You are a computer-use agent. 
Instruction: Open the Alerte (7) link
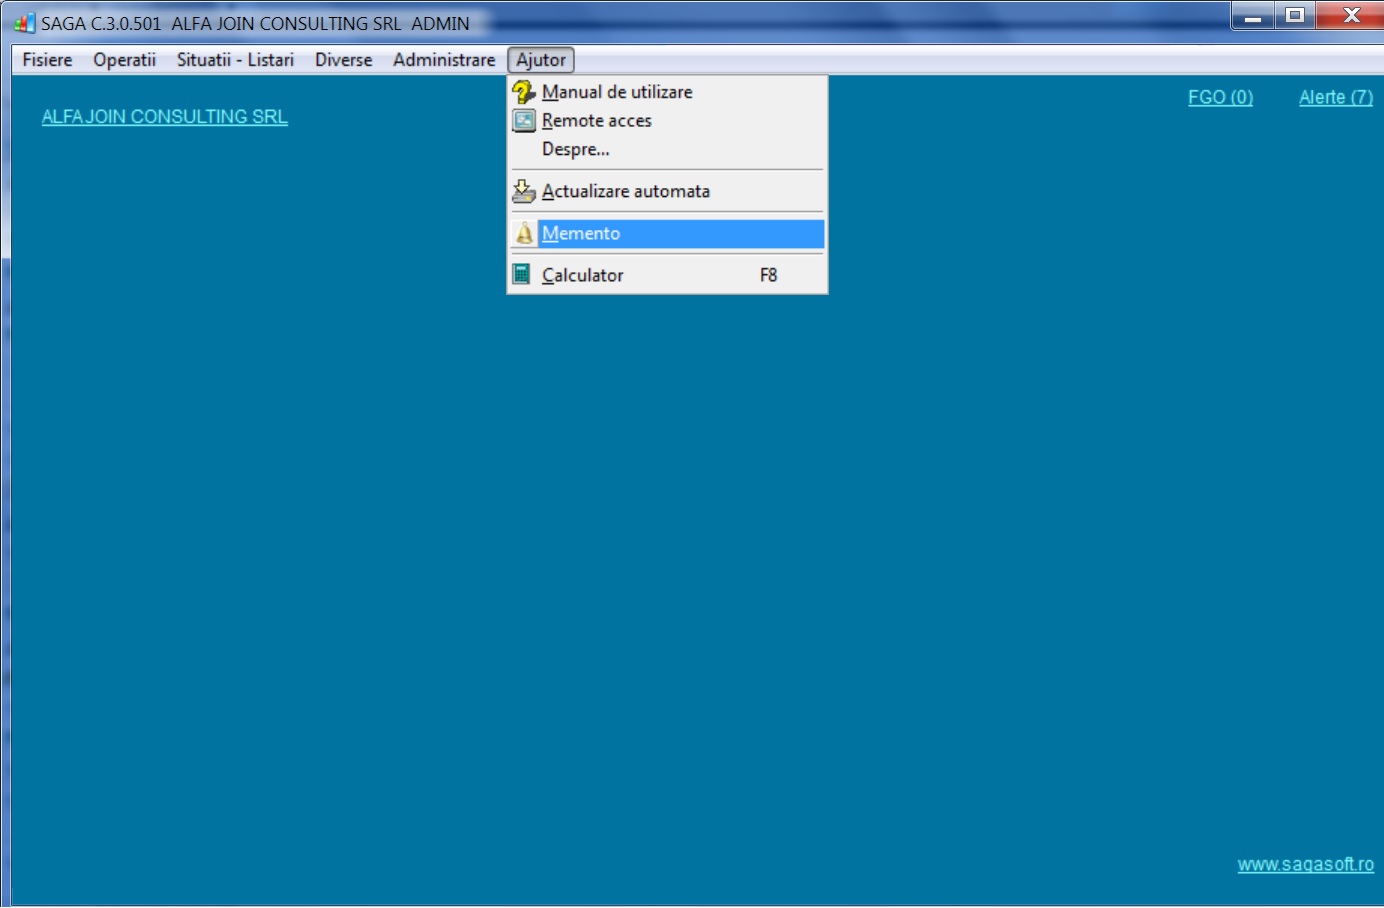1336,97
